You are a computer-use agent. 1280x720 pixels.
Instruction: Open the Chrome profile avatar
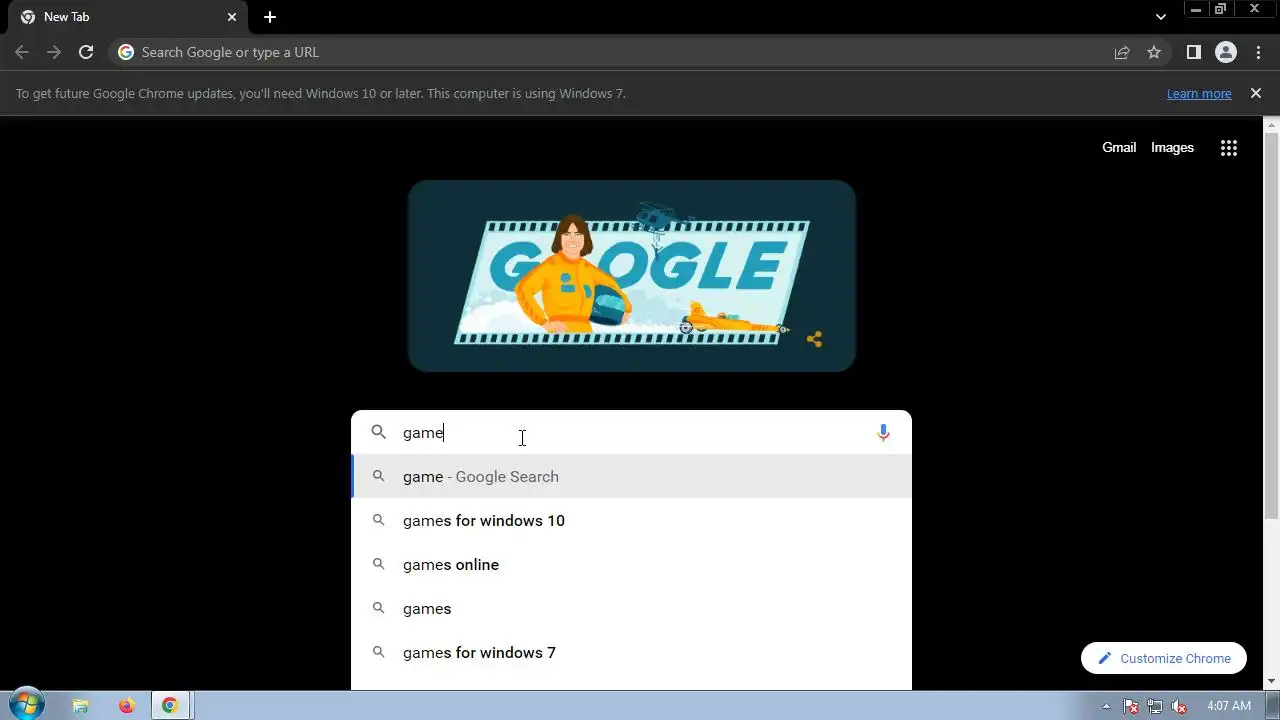coord(1226,52)
